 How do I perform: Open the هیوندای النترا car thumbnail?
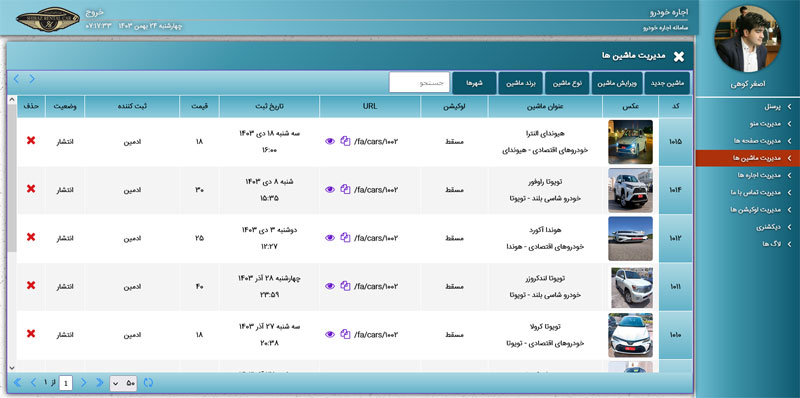click(x=631, y=142)
